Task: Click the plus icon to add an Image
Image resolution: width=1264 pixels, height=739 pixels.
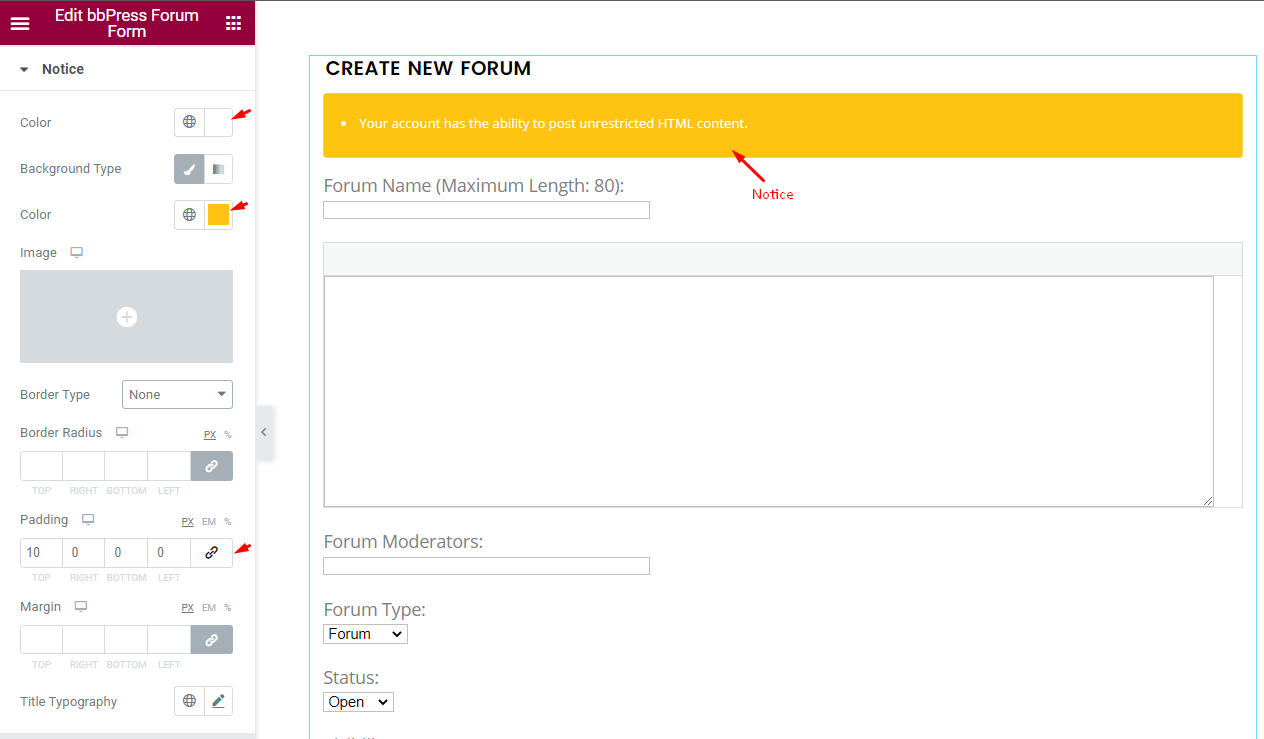Action: pos(126,316)
